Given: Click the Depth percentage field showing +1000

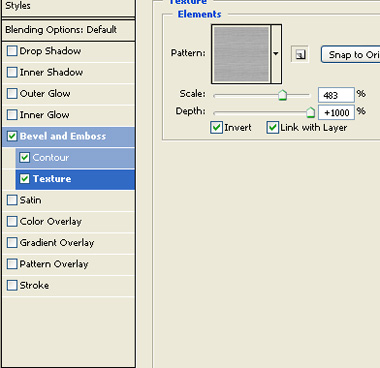Looking at the screenshot, I should tap(336, 113).
